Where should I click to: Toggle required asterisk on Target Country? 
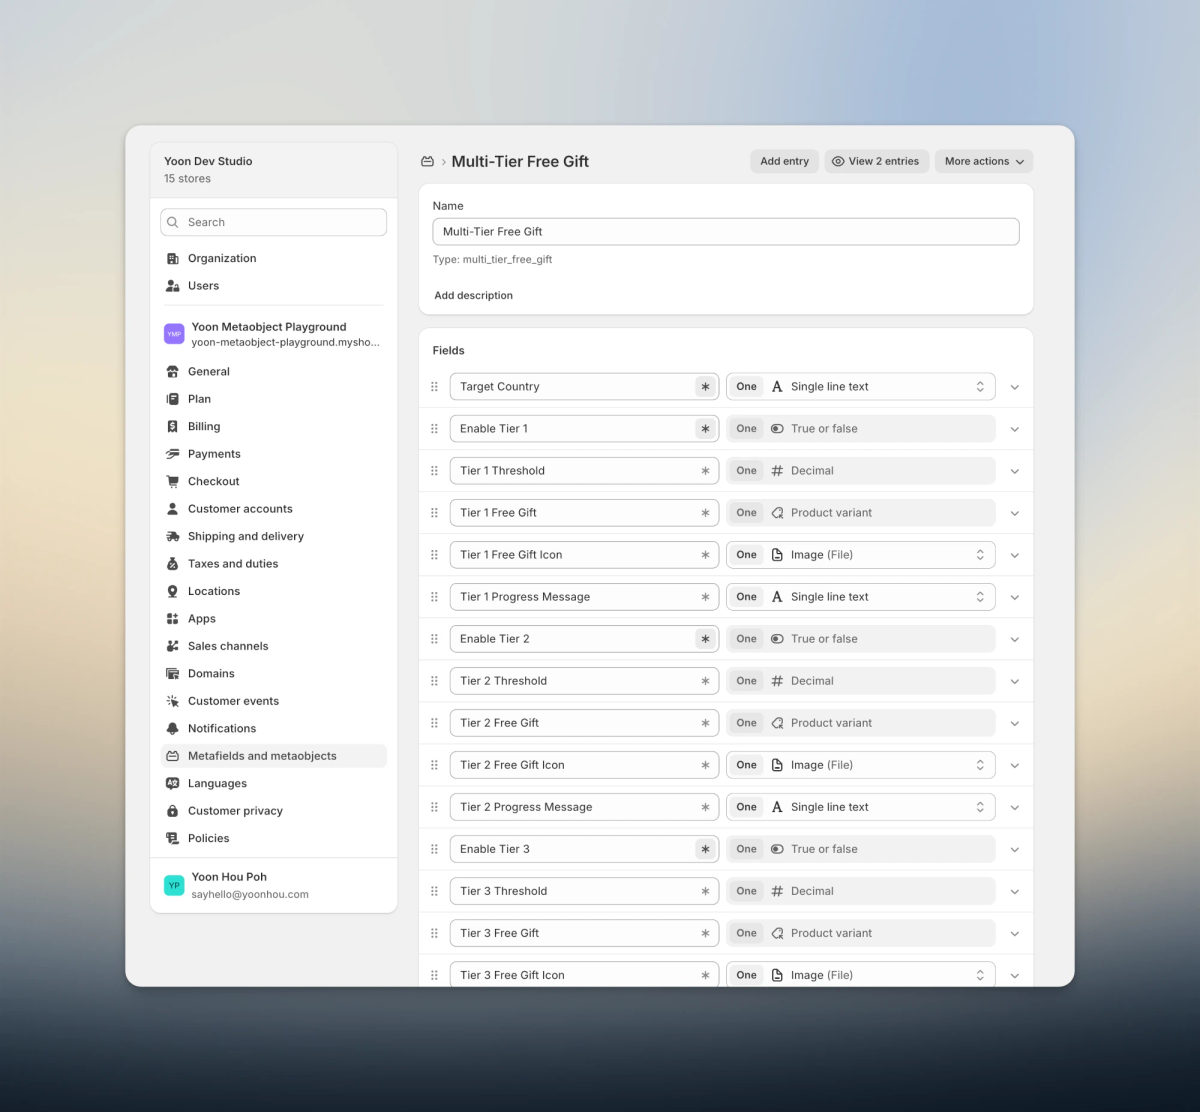705,387
